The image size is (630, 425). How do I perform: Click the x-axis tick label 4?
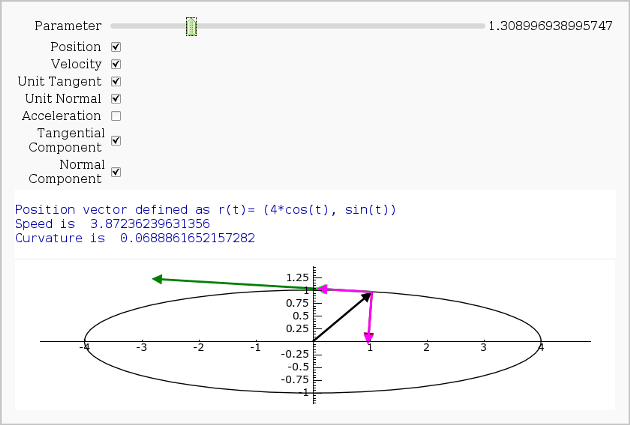540,348
